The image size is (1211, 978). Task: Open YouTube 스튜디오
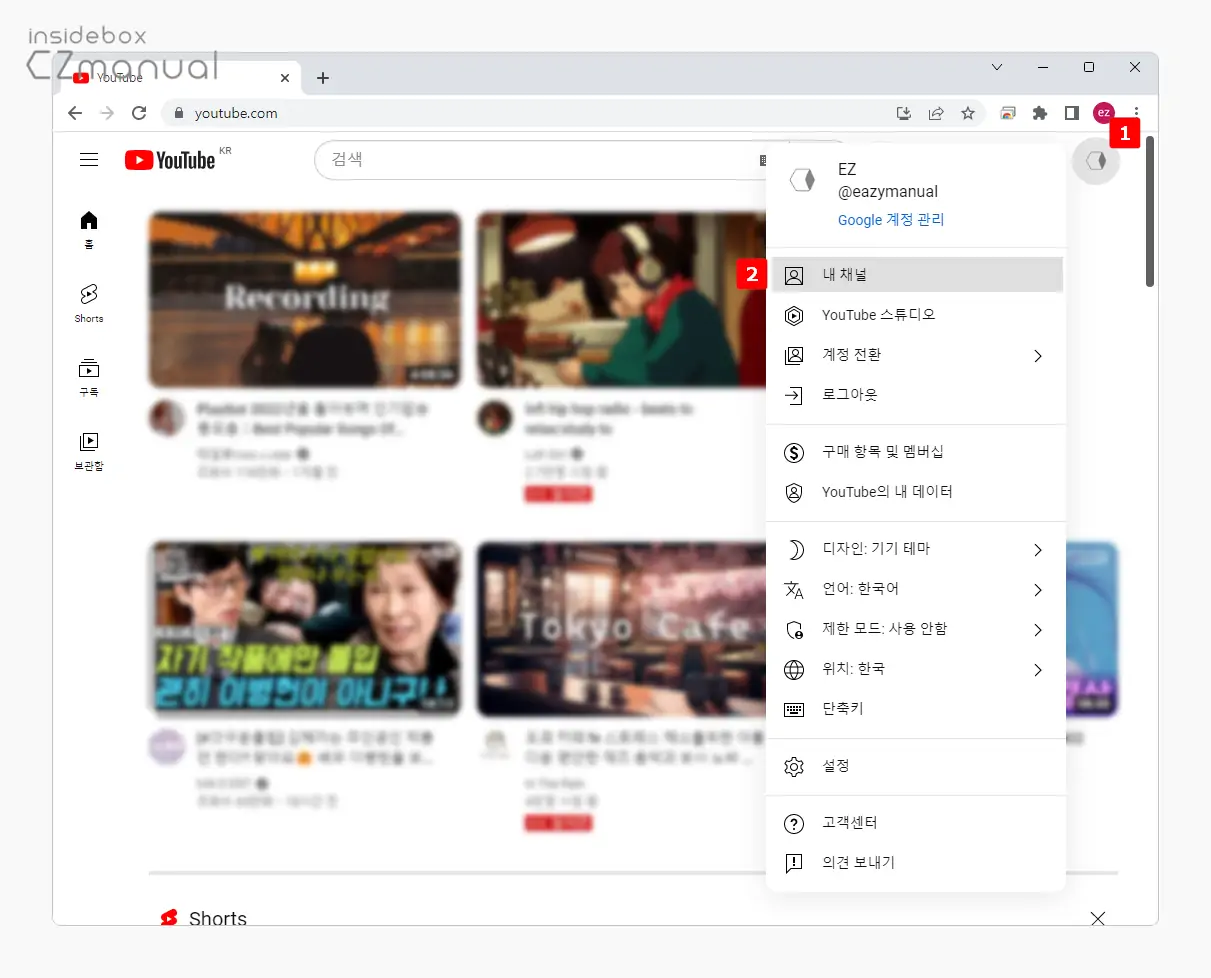coord(917,315)
